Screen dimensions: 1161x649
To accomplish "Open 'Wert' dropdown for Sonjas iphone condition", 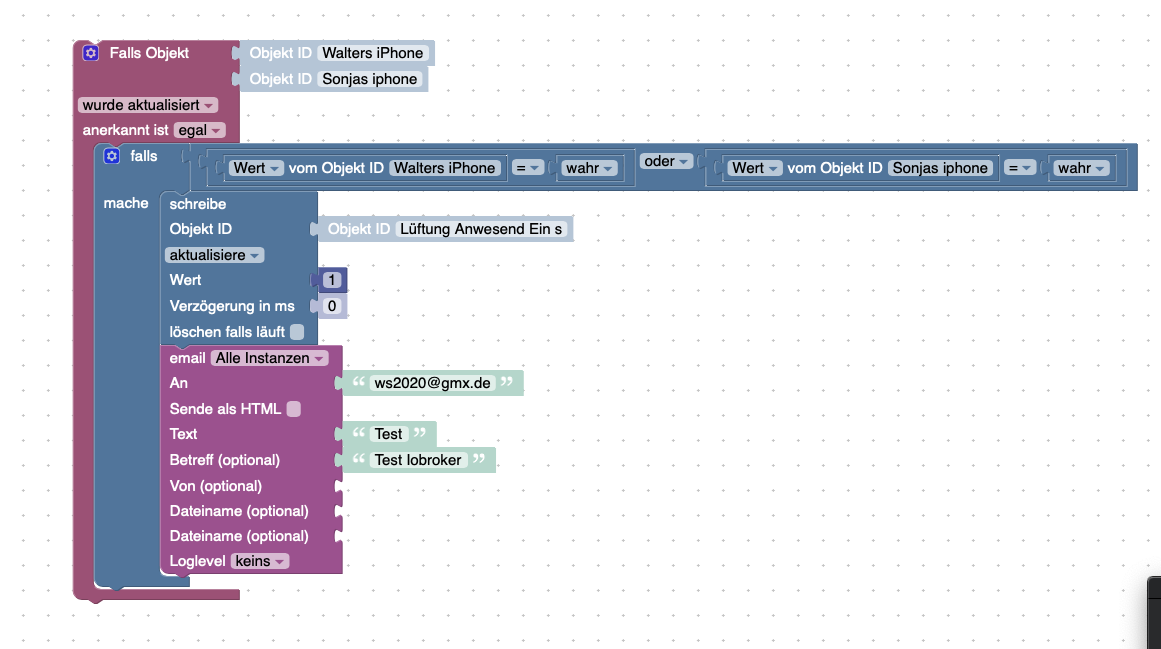I will coord(755,168).
